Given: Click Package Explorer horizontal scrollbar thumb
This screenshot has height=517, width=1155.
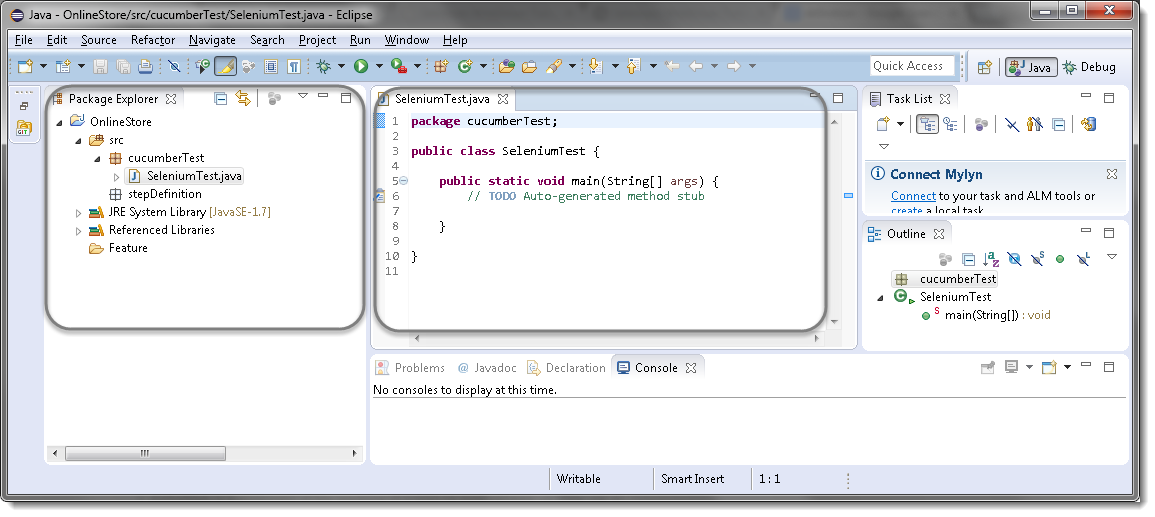Looking at the screenshot, I should pos(146,454).
